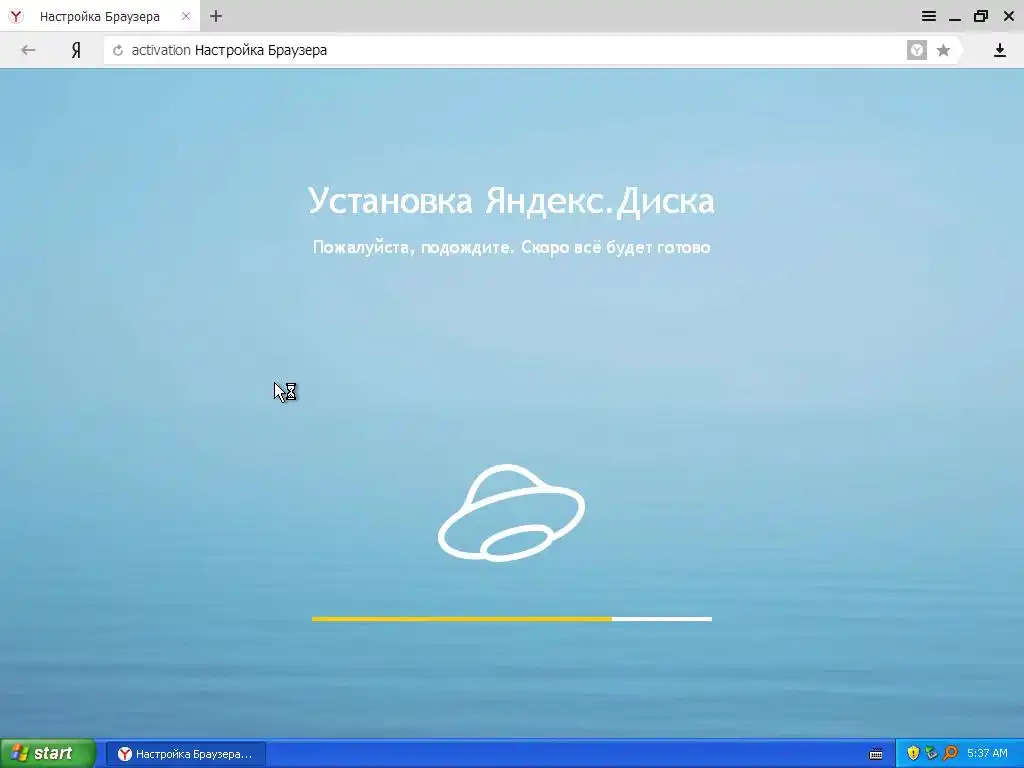The image size is (1024, 768).
Task: Select Настройка Браузера taskbar button
Action: tap(186, 754)
